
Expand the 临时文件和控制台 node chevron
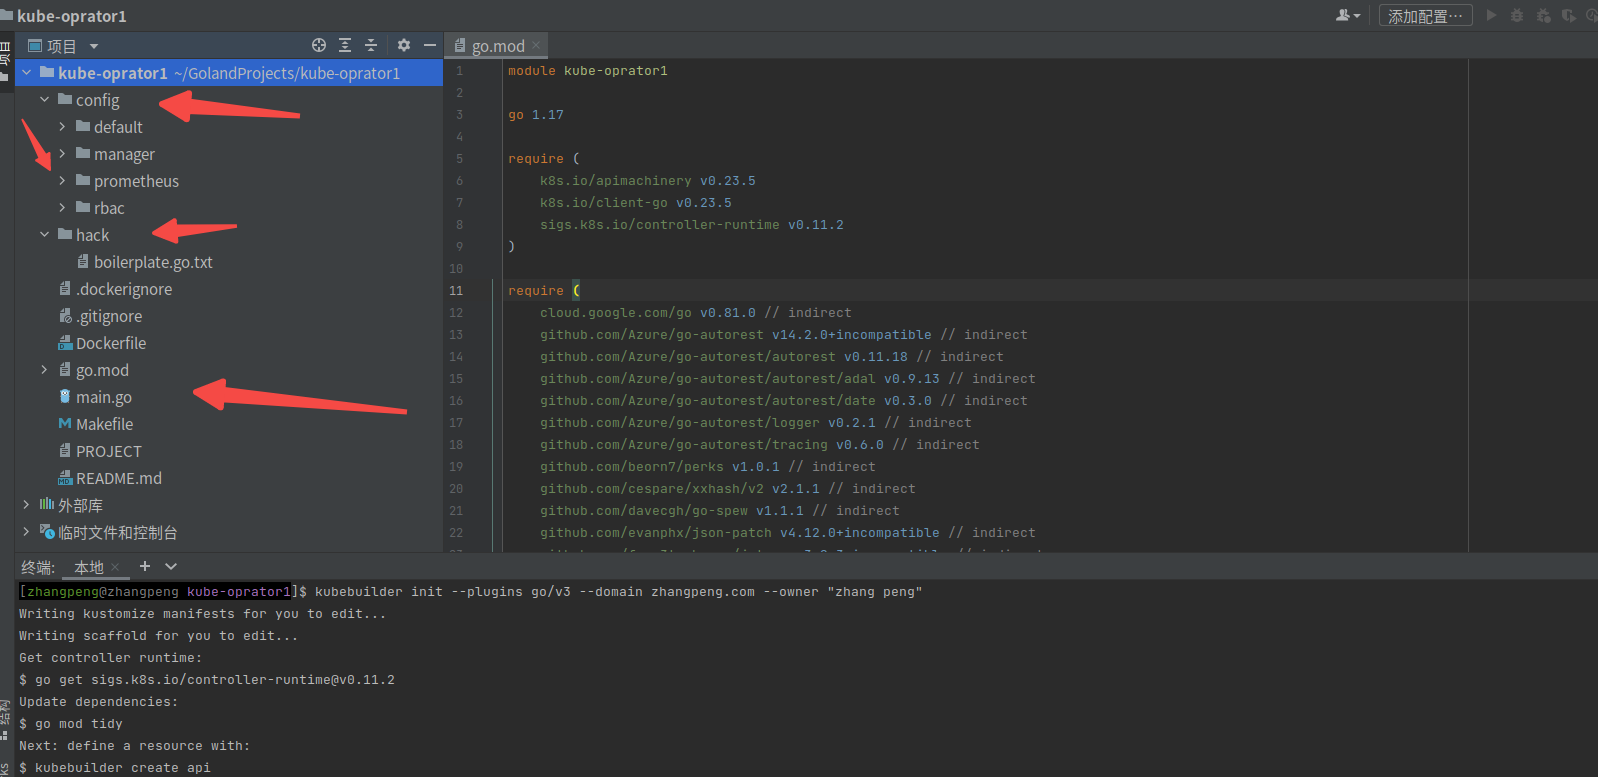coord(27,531)
